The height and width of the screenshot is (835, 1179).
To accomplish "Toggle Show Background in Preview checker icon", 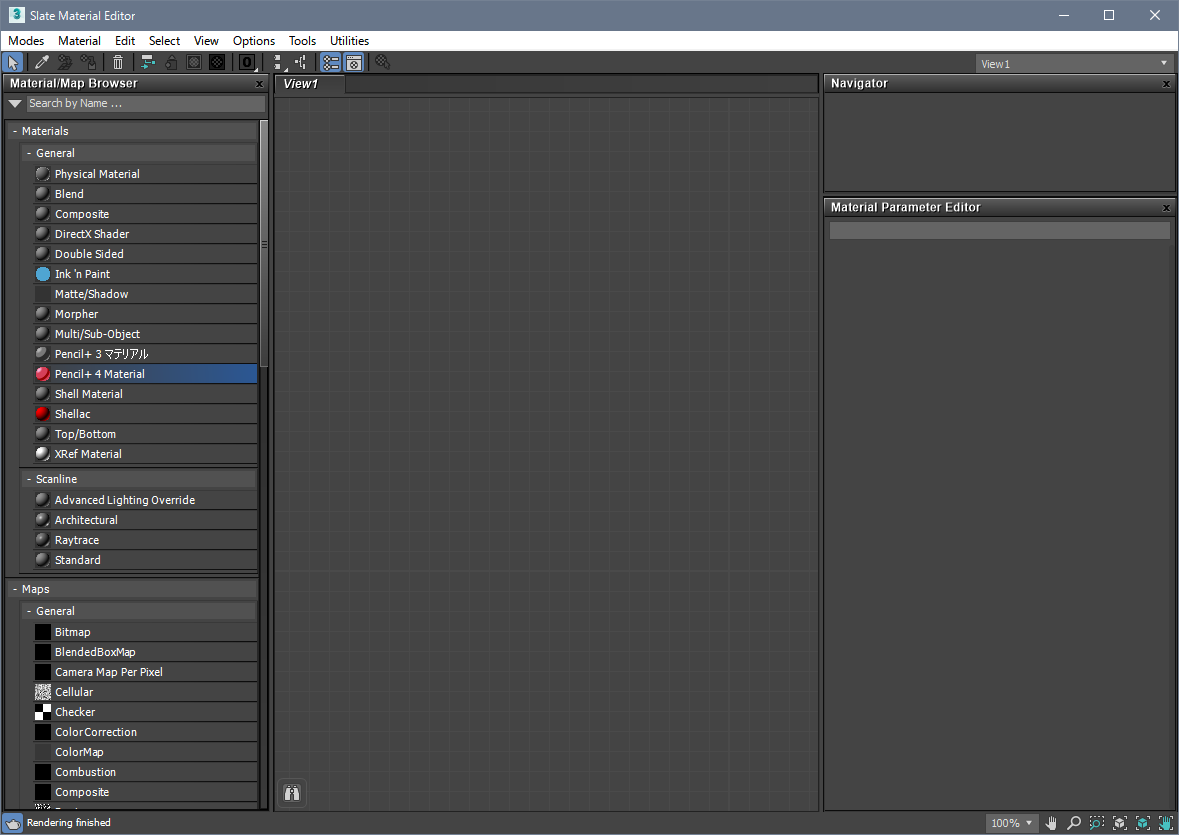I will point(216,63).
